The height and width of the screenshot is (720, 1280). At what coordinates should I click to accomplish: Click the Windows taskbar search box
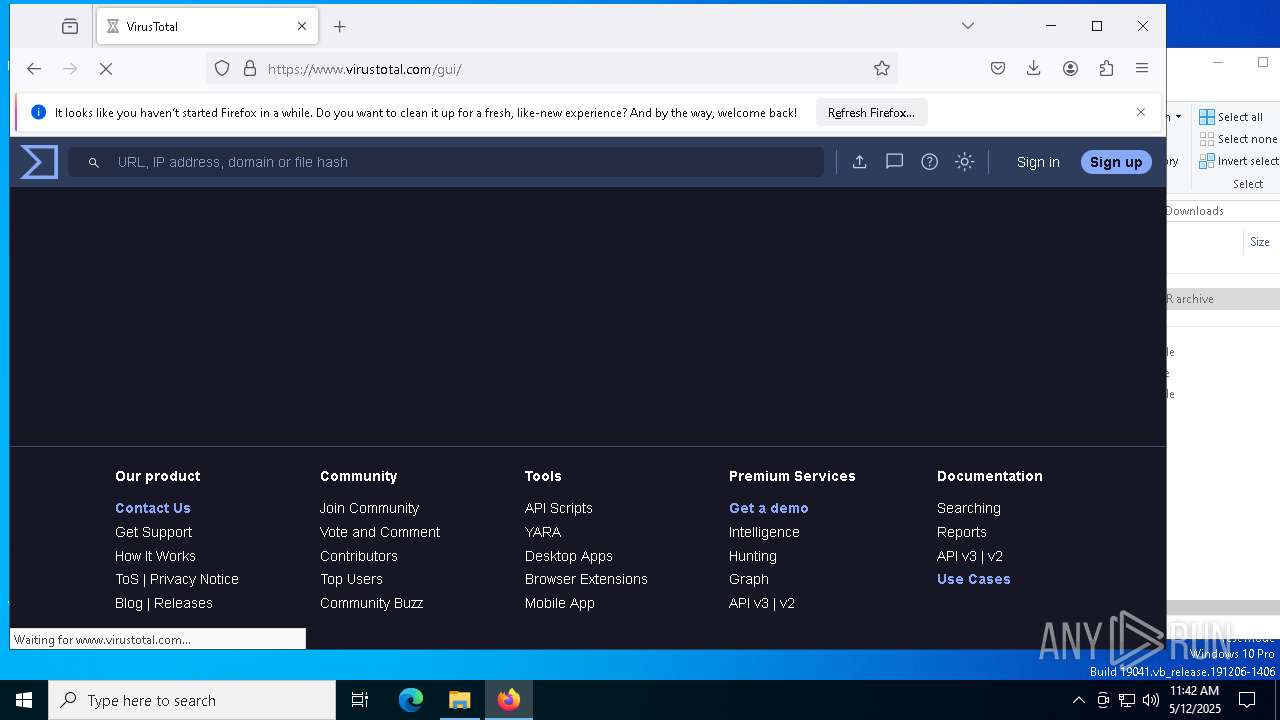(192, 700)
